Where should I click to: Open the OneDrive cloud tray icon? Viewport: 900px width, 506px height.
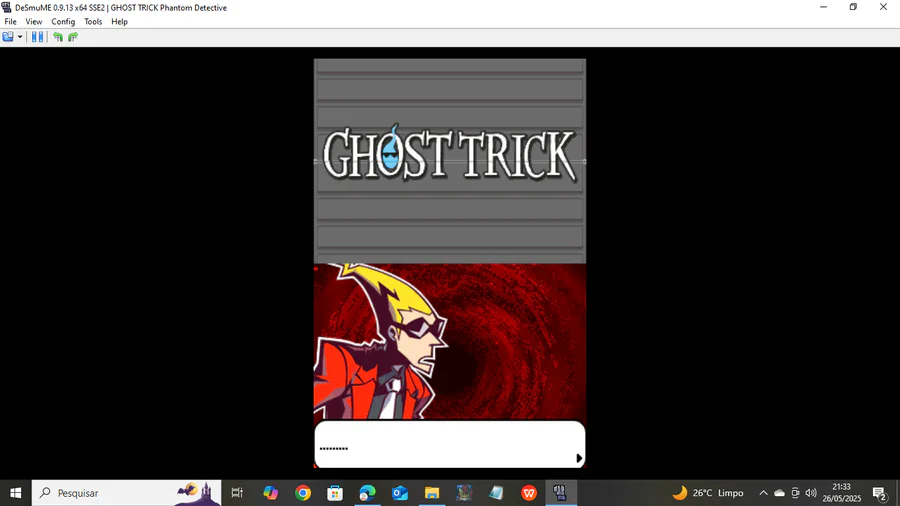pyautogui.click(x=779, y=493)
